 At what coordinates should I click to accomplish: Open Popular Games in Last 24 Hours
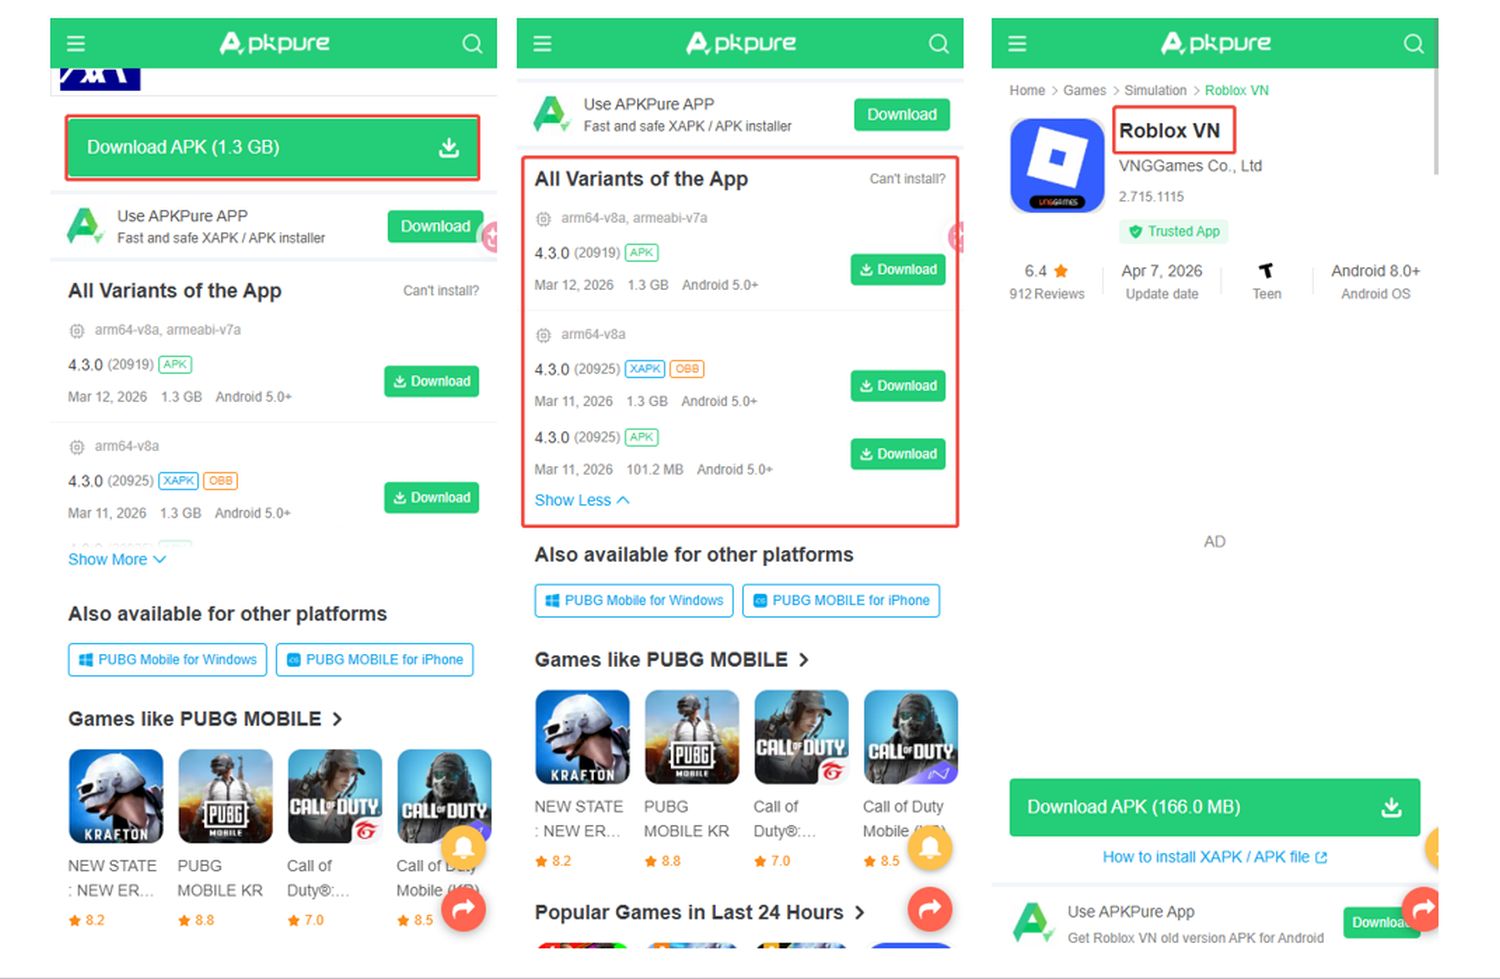699,912
